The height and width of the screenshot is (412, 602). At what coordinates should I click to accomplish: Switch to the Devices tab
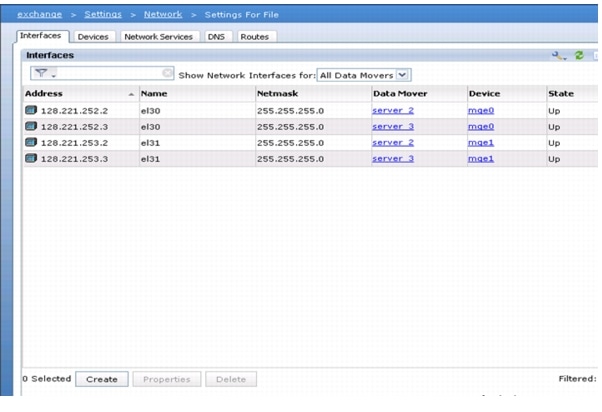coord(93,36)
